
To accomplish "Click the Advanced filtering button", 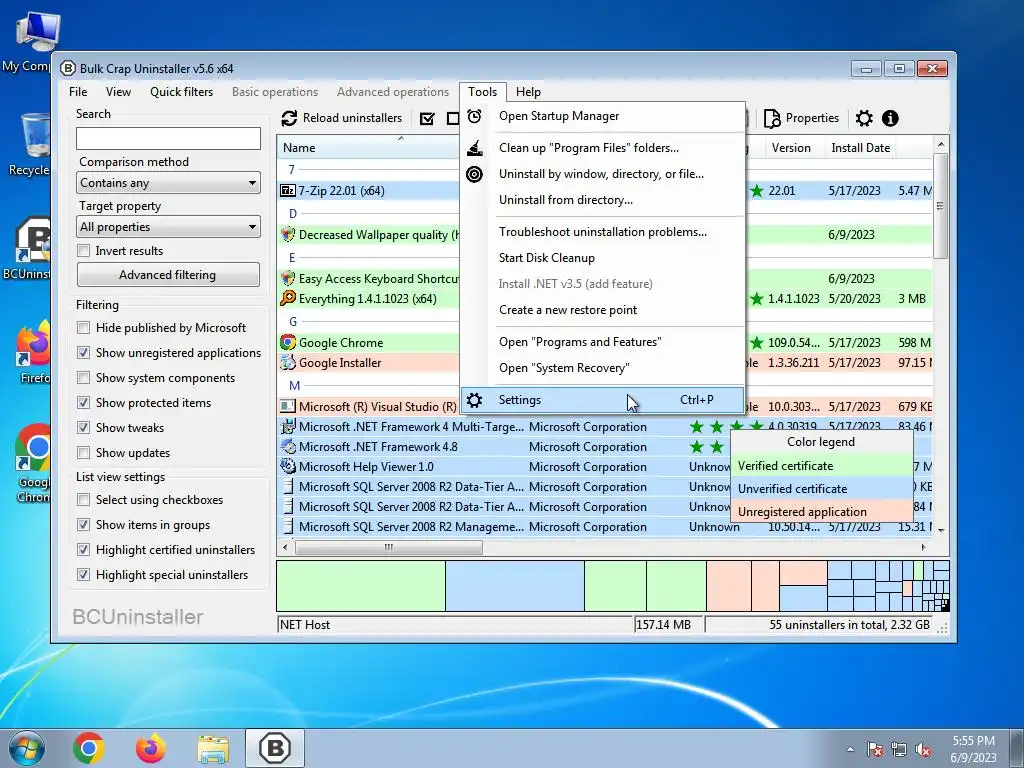I will pyautogui.click(x=168, y=275).
